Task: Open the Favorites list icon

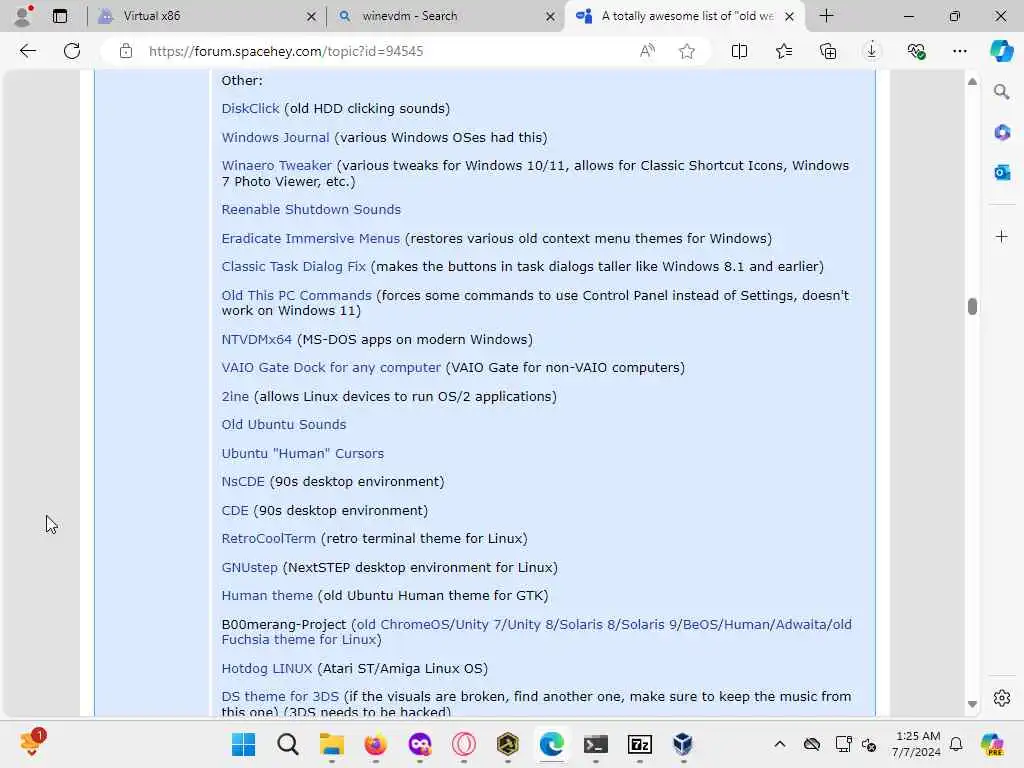Action: 784,51
